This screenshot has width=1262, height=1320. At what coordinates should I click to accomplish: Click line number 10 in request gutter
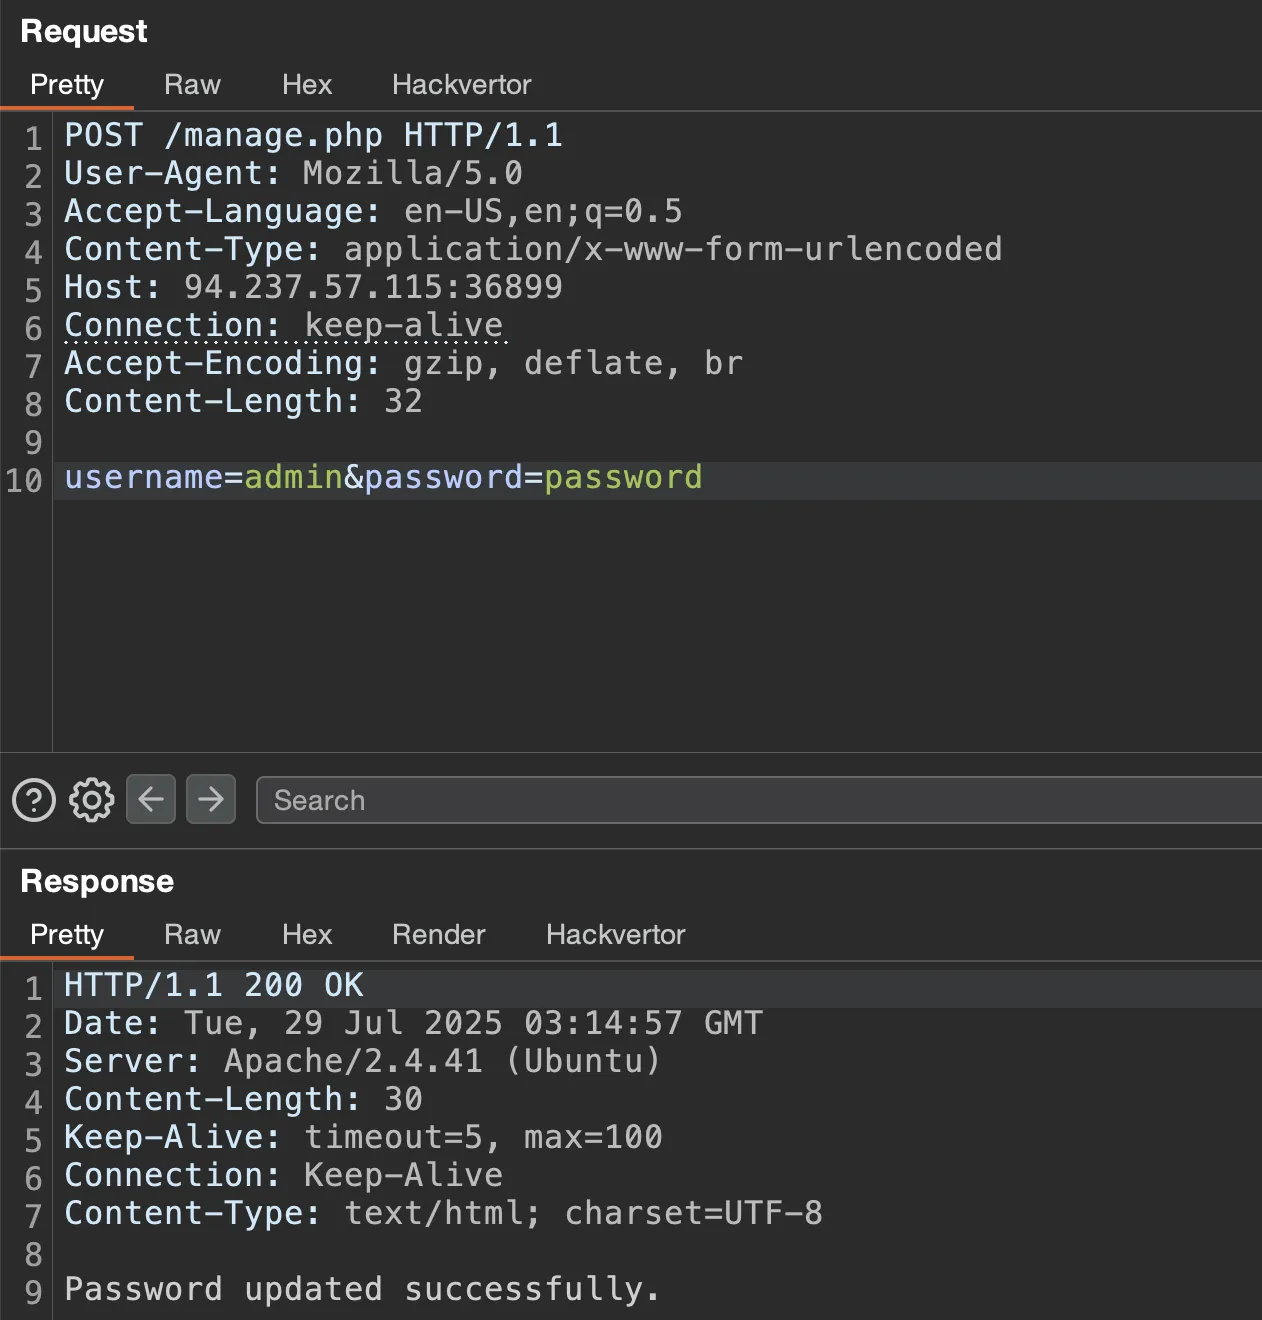click(24, 480)
